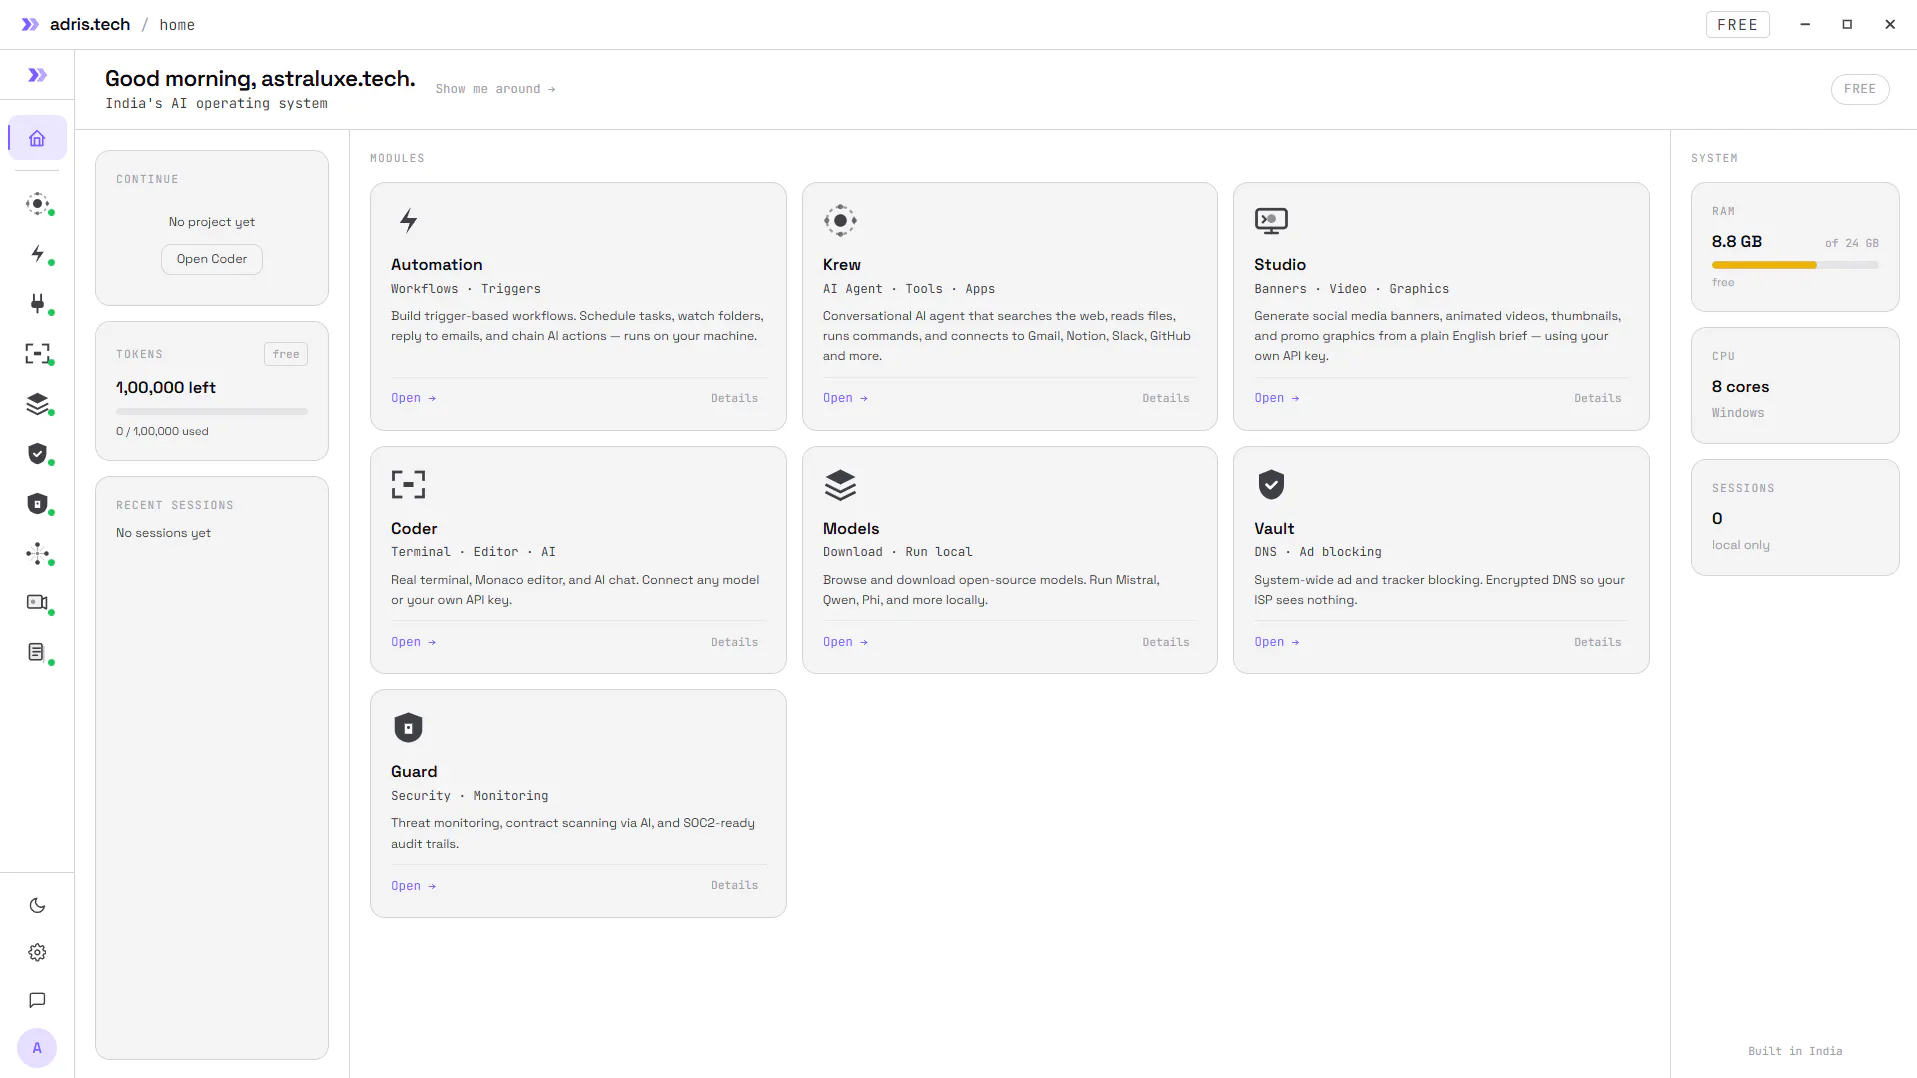
Task: Minimize the adris.tech window
Action: [x=1805, y=24]
